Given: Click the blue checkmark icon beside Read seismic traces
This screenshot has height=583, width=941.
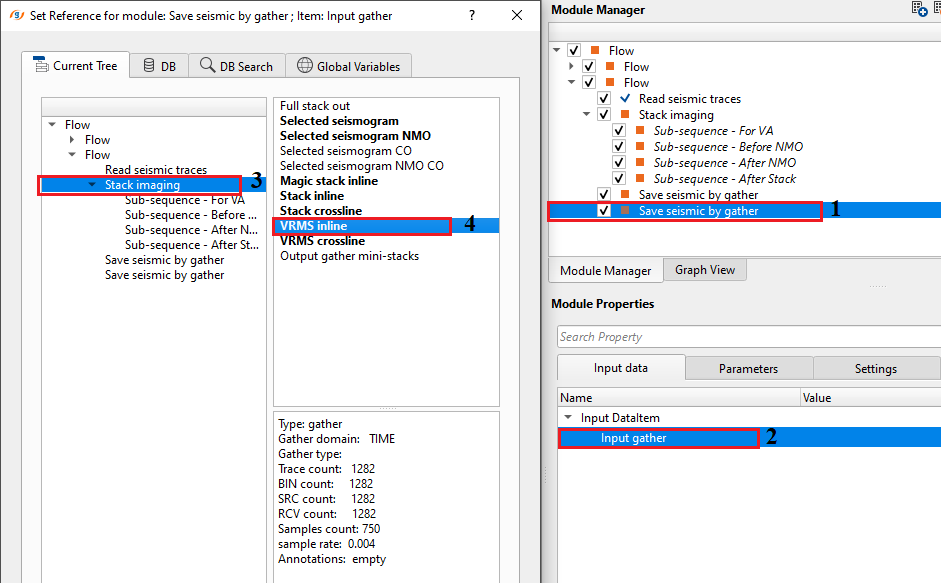Looking at the screenshot, I should (x=626, y=99).
